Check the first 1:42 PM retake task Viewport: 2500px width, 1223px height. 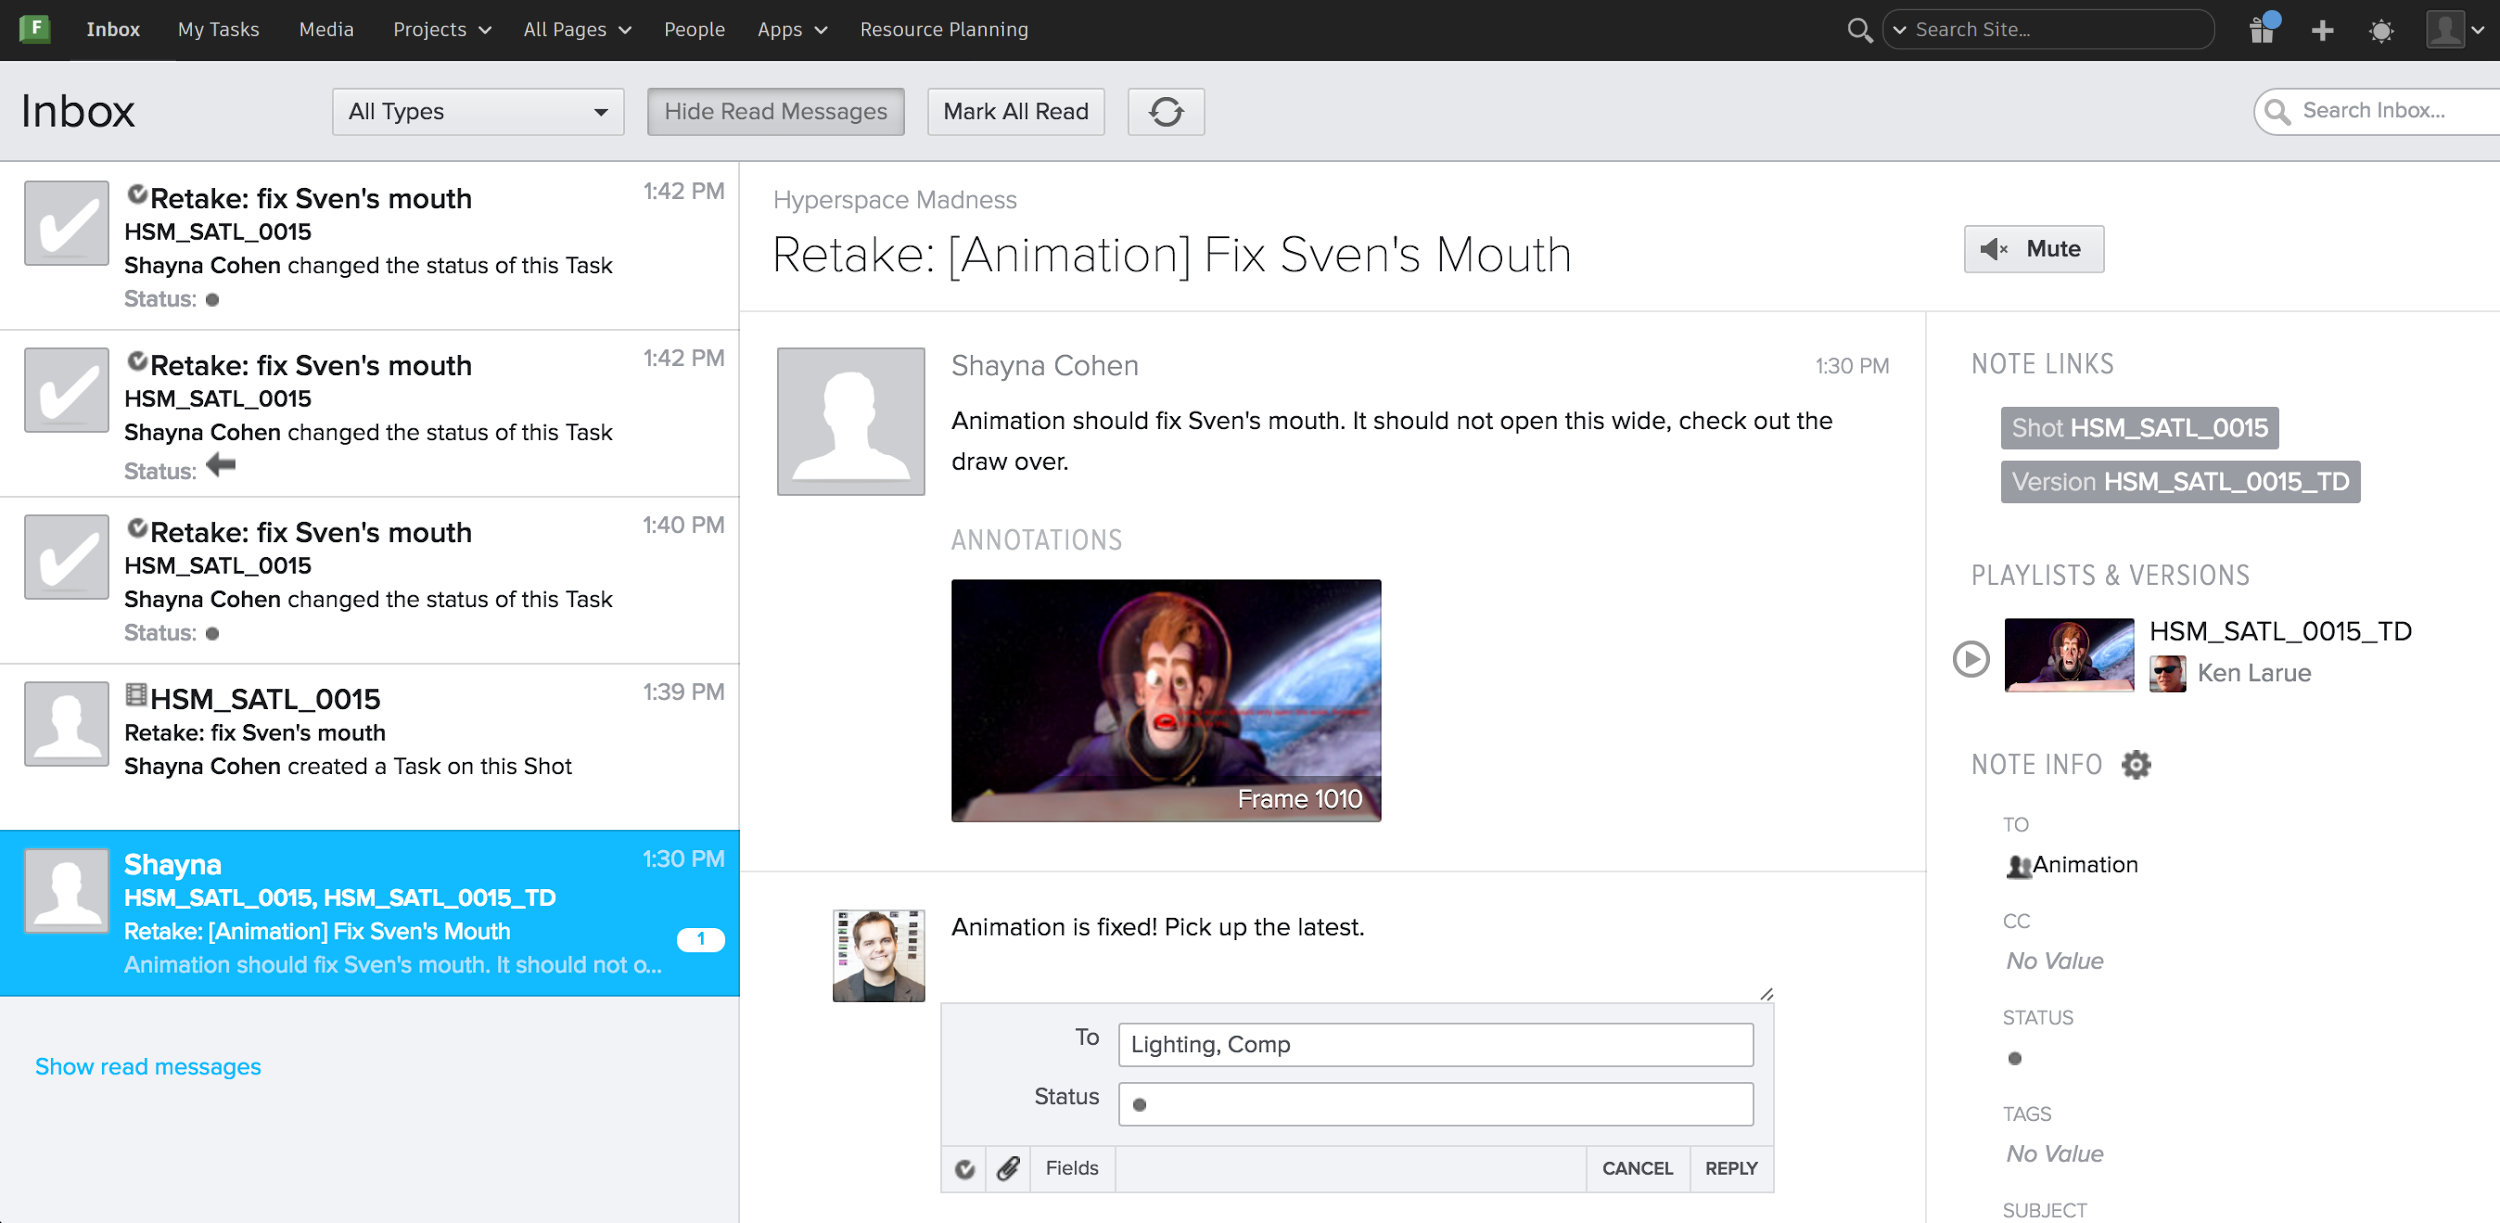[66, 223]
